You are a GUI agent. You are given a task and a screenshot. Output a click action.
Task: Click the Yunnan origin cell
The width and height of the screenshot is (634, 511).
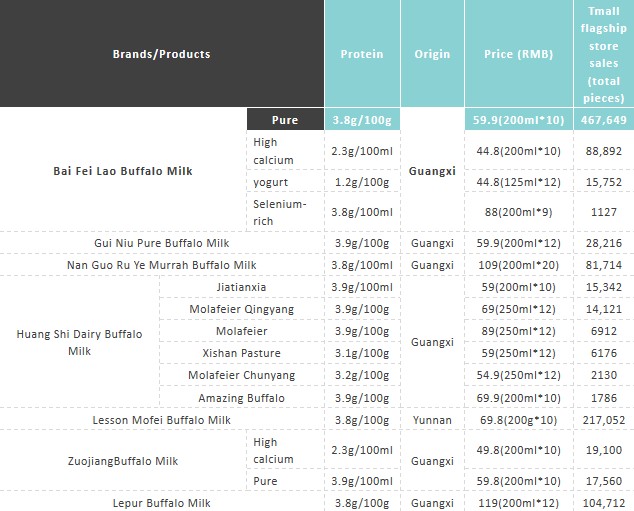click(432, 420)
